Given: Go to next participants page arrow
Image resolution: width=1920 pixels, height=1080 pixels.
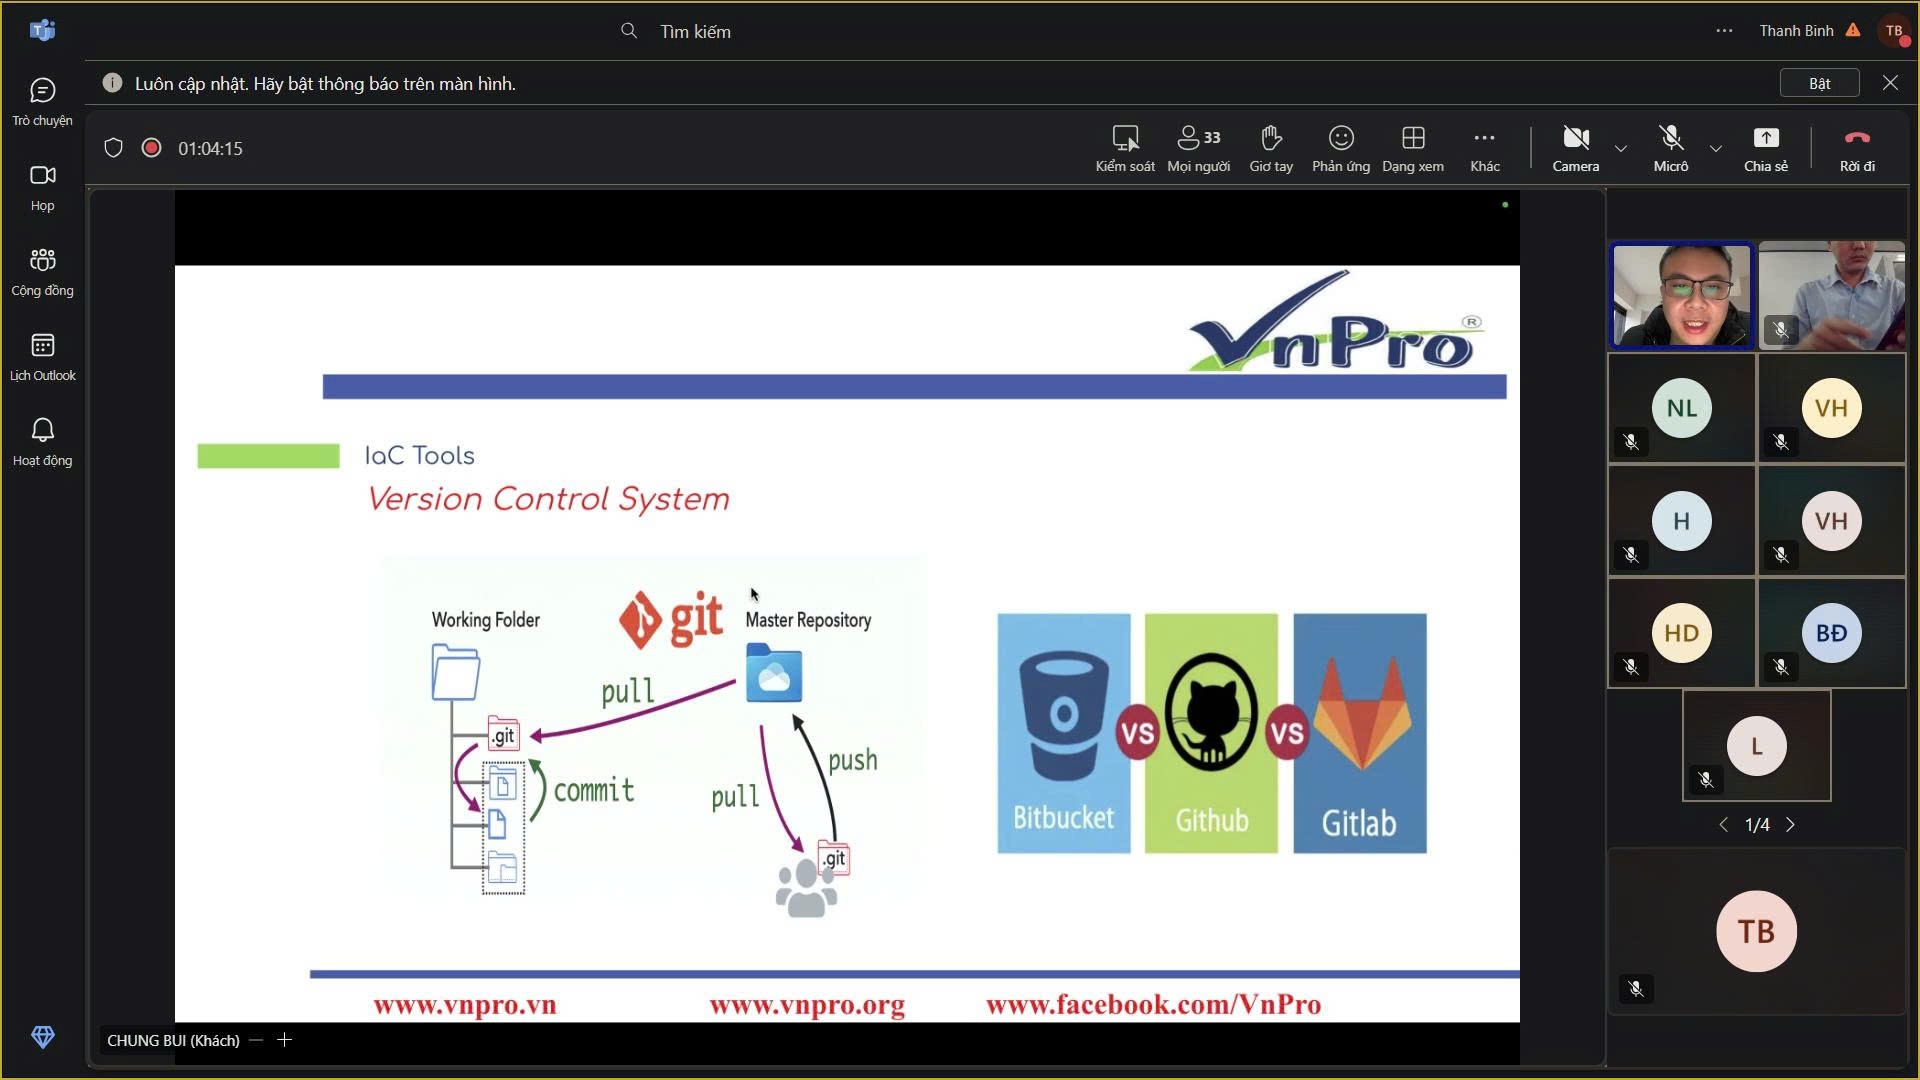Looking at the screenshot, I should [1791, 825].
